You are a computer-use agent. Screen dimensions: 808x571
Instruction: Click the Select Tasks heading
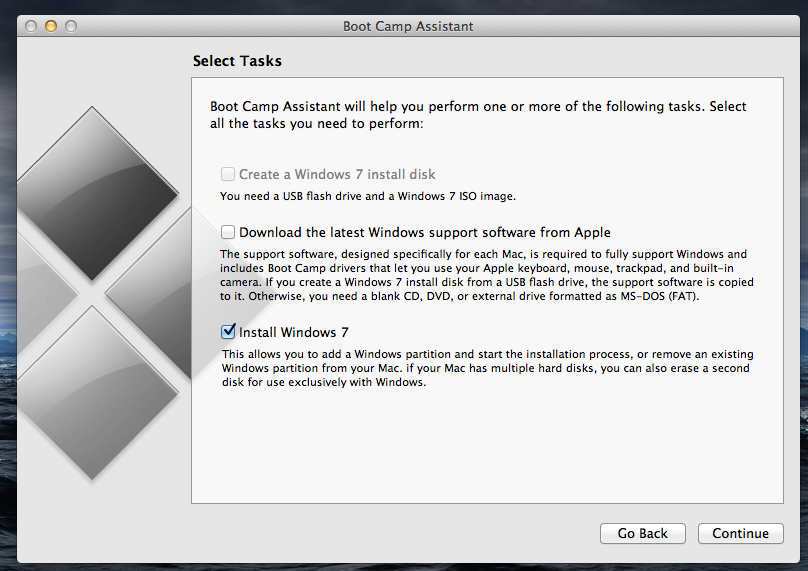pyautogui.click(x=237, y=61)
